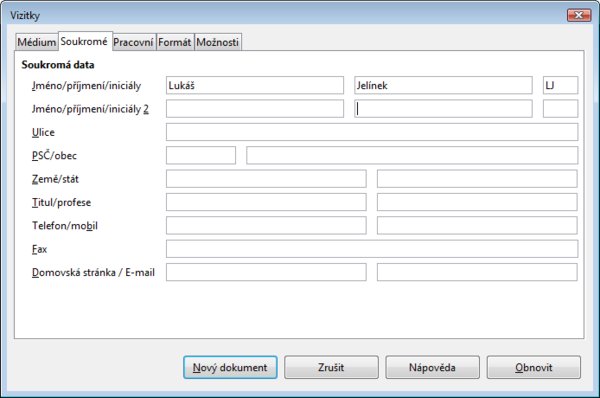Cancel the dialog with Zrušit
The image size is (600, 398).
tap(331, 367)
